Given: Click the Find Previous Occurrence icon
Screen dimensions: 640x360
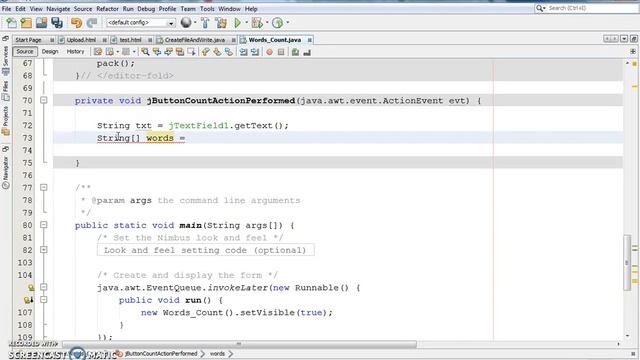Looking at the screenshot, I should pyautogui.click(x=157, y=52).
